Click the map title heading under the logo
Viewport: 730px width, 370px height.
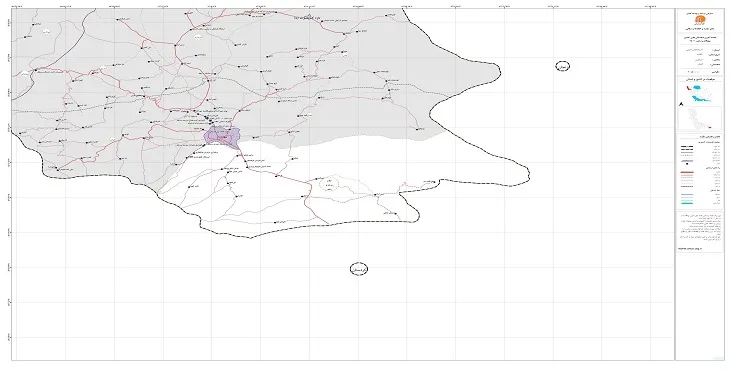[700, 39]
